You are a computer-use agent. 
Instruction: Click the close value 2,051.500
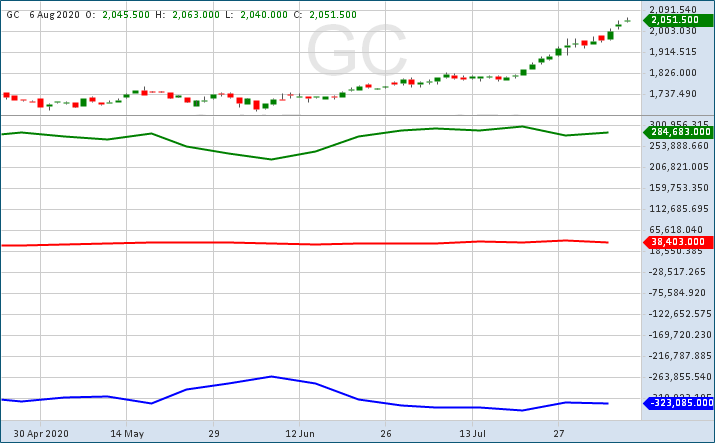point(333,15)
